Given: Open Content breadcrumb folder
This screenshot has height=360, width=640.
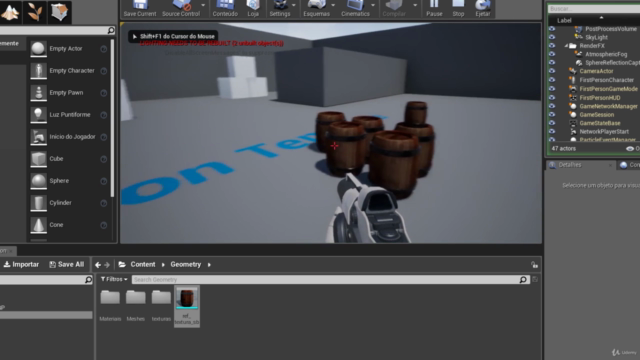Looking at the screenshot, I should pos(143,264).
